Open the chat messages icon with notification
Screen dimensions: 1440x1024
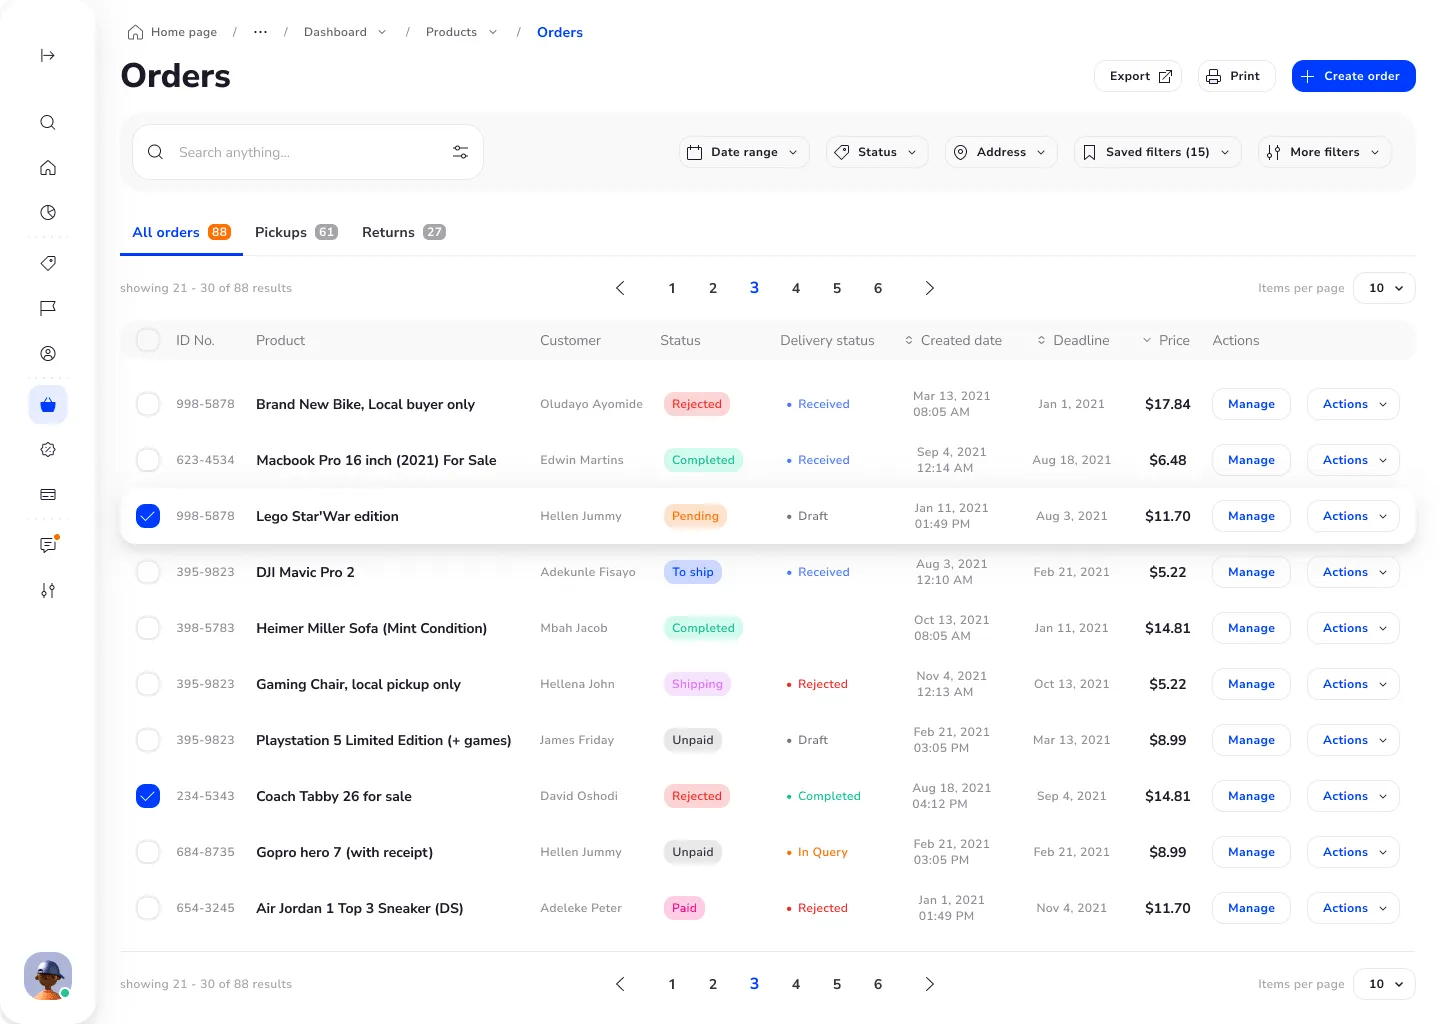coord(47,545)
